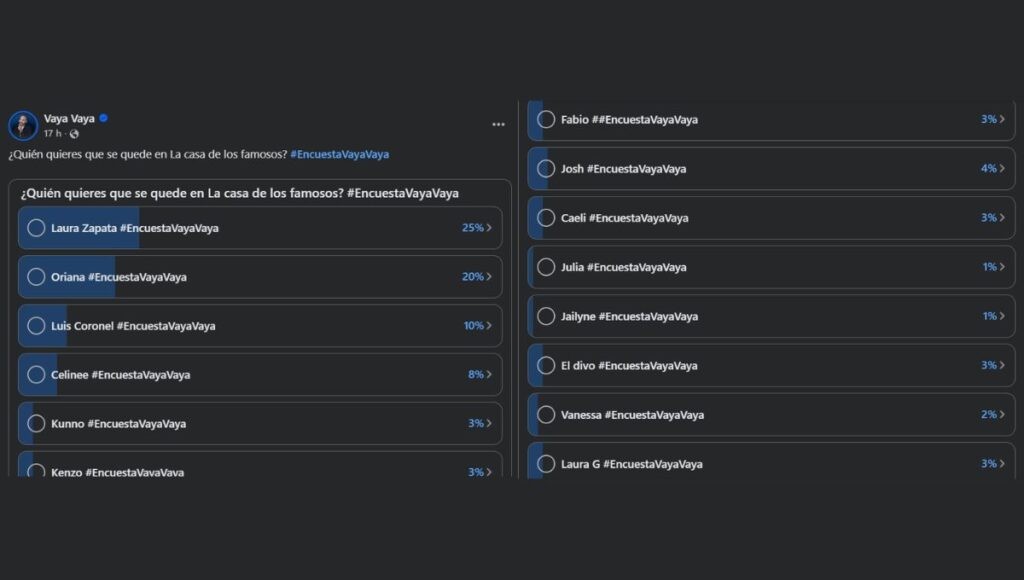Select the El divo radio button
Screen dimensions: 1024x580
coord(546,366)
